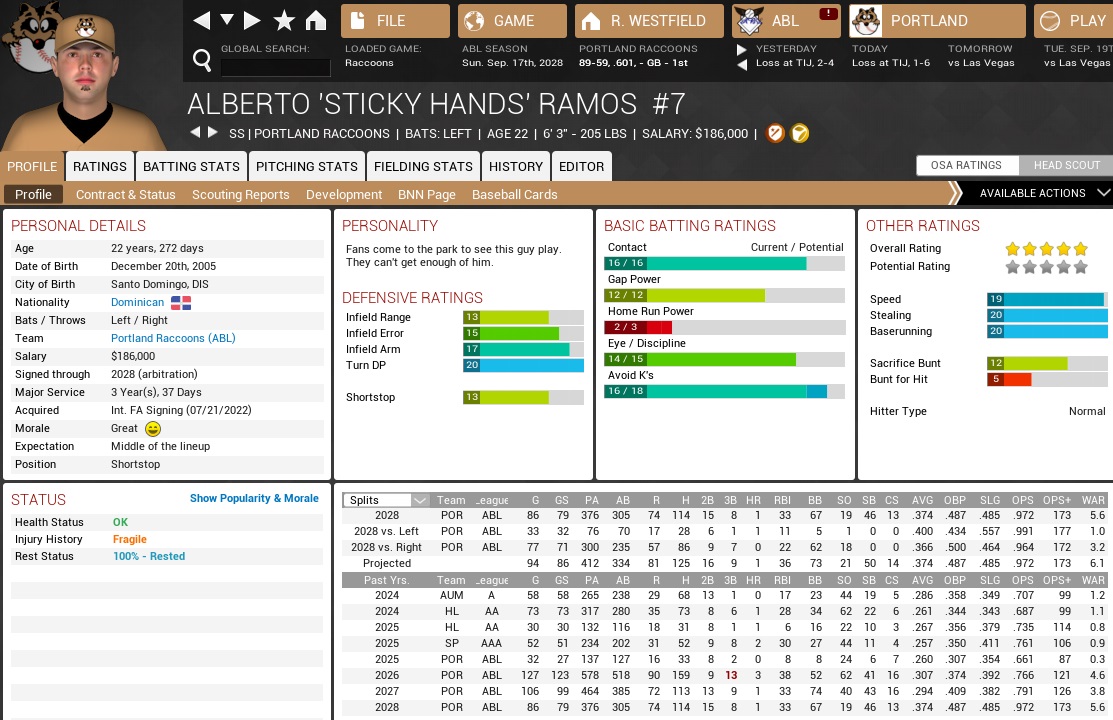Open the FILE menu

point(395,21)
